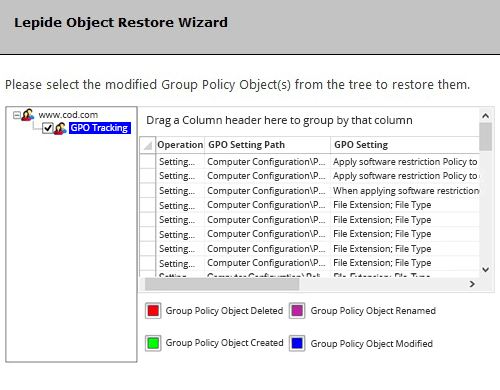Click the vertical scrollbar thumb

tap(486, 137)
